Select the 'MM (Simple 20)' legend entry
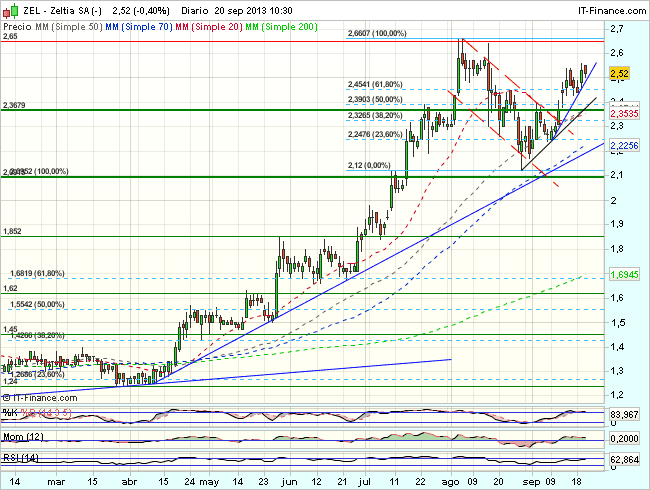The image size is (650, 490). click(209, 27)
